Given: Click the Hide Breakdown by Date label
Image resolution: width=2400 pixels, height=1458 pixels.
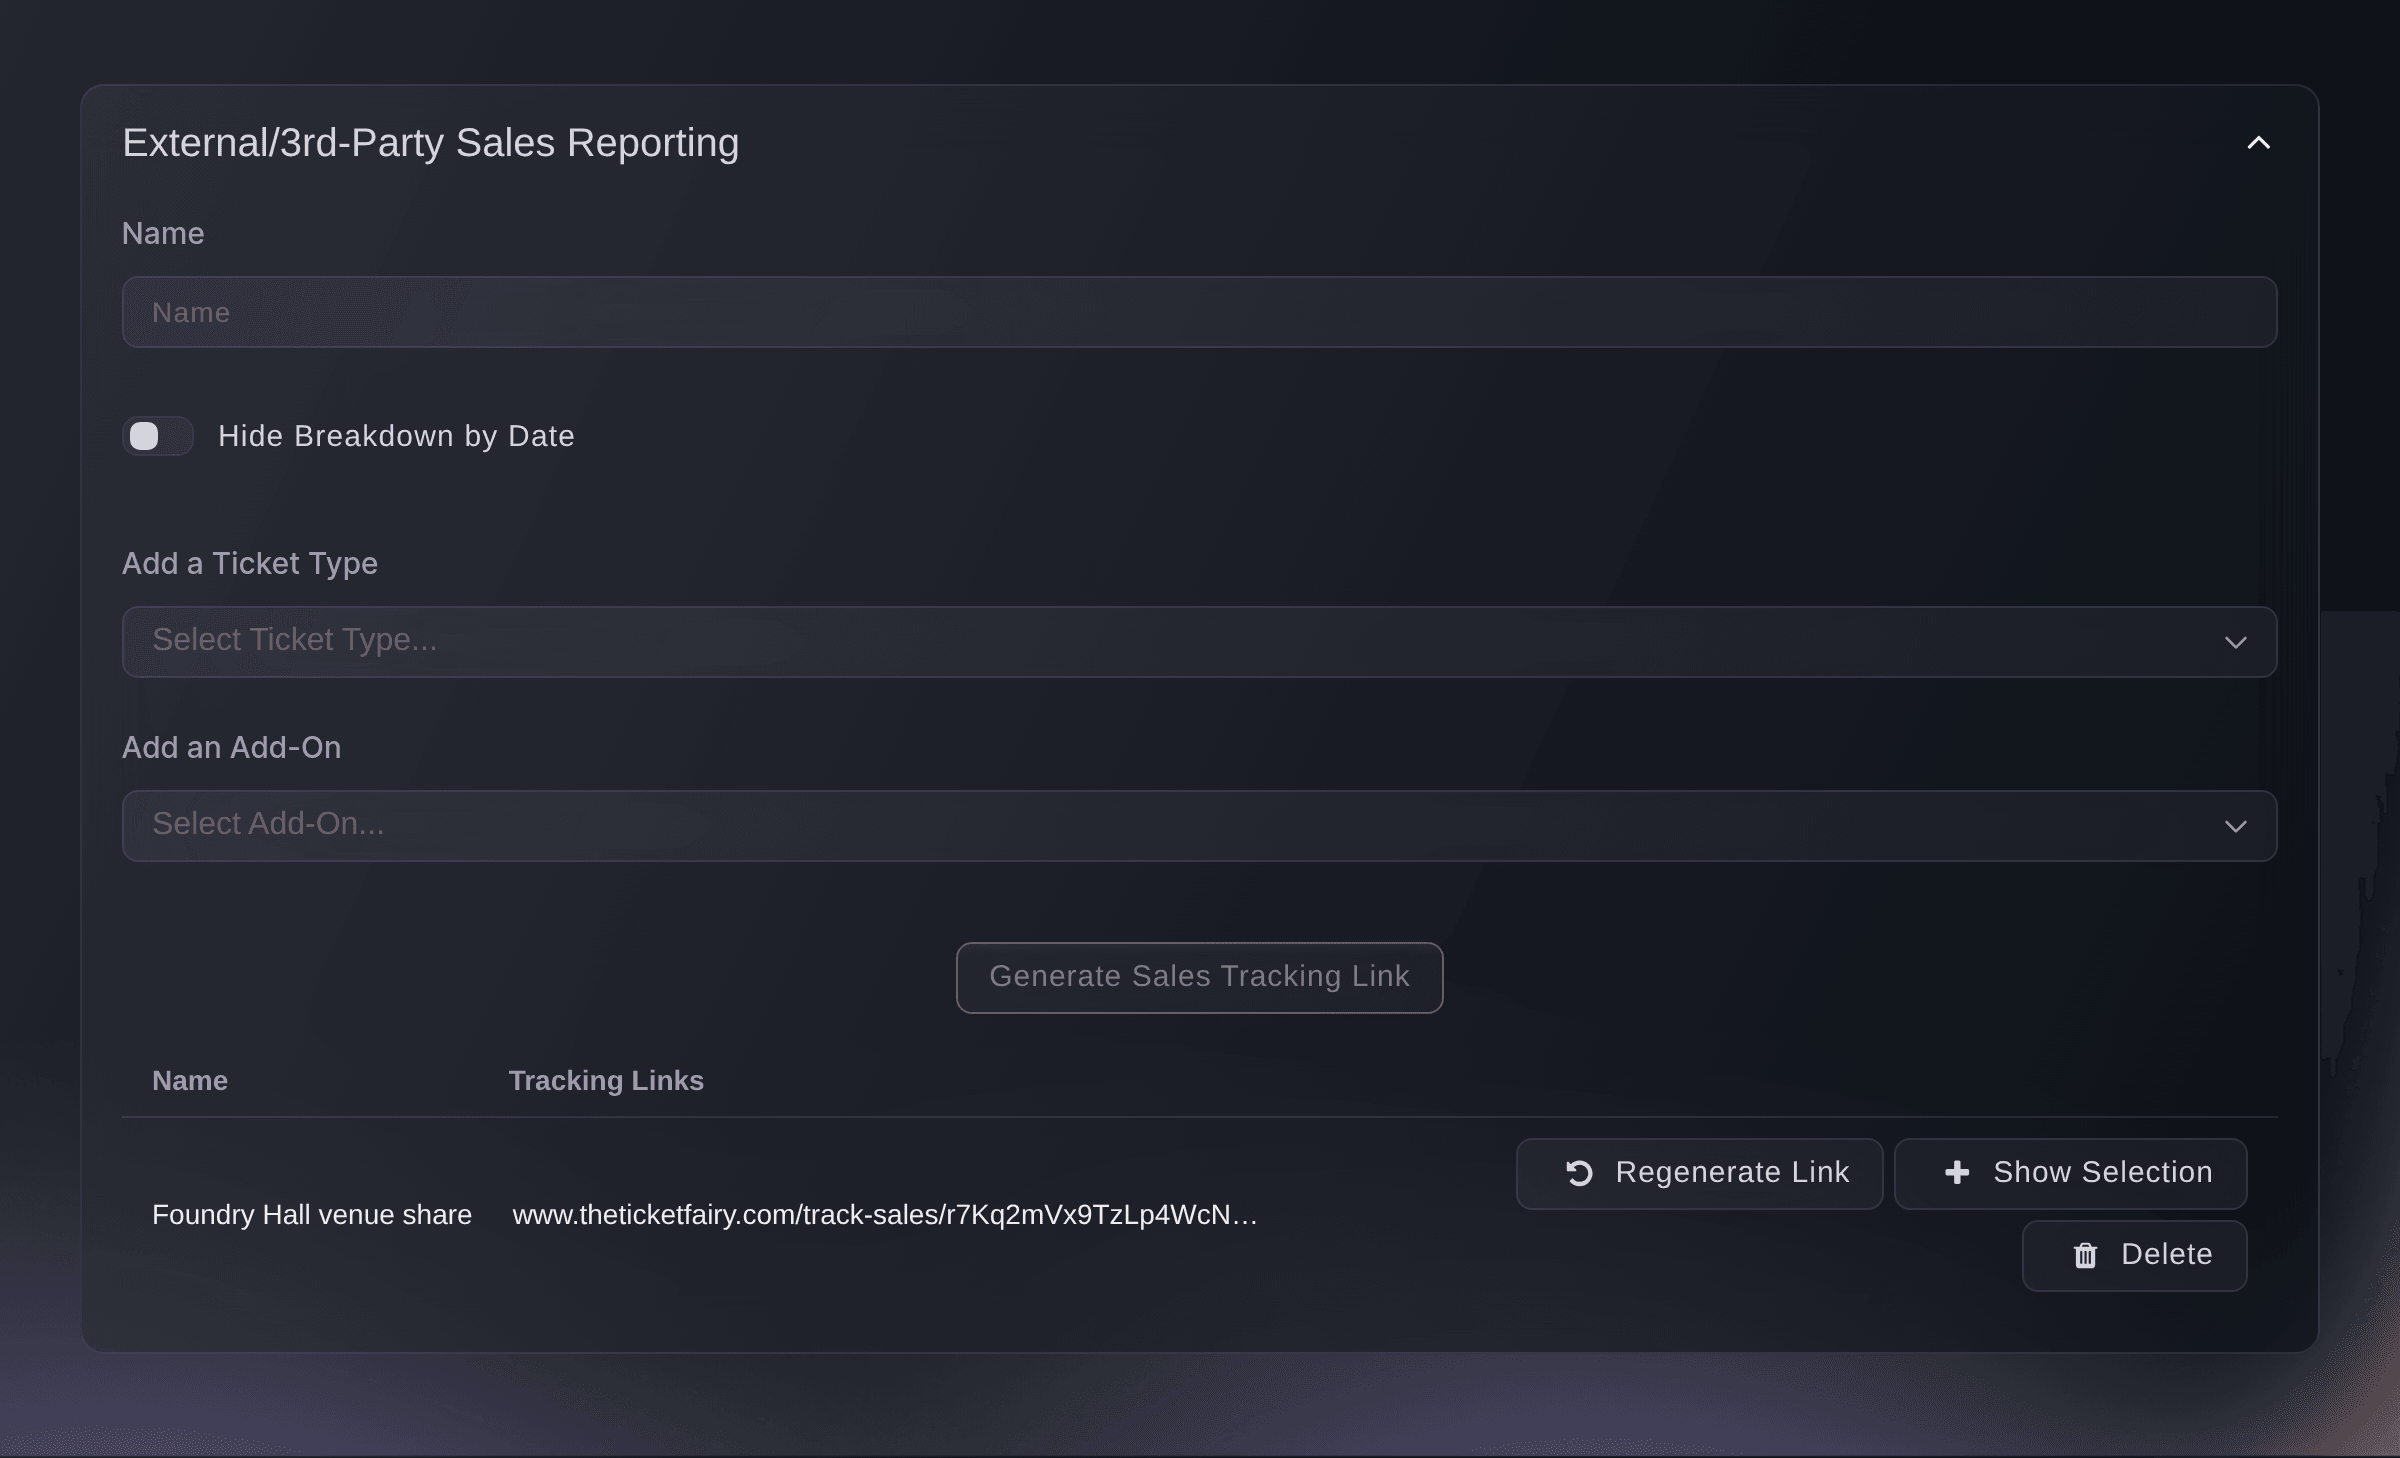Looking at the screenshot, I should tap(396, 436).
